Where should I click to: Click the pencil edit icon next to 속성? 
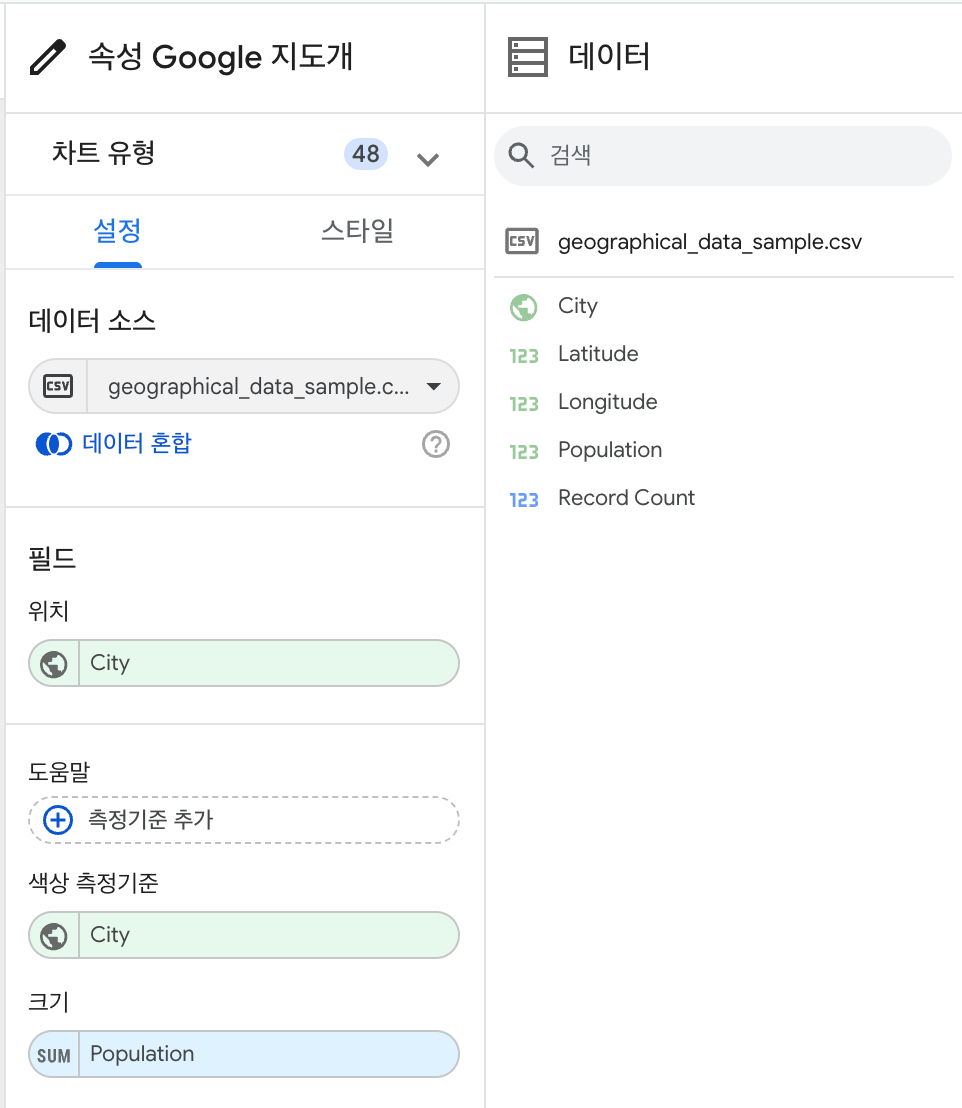point(45,57)
